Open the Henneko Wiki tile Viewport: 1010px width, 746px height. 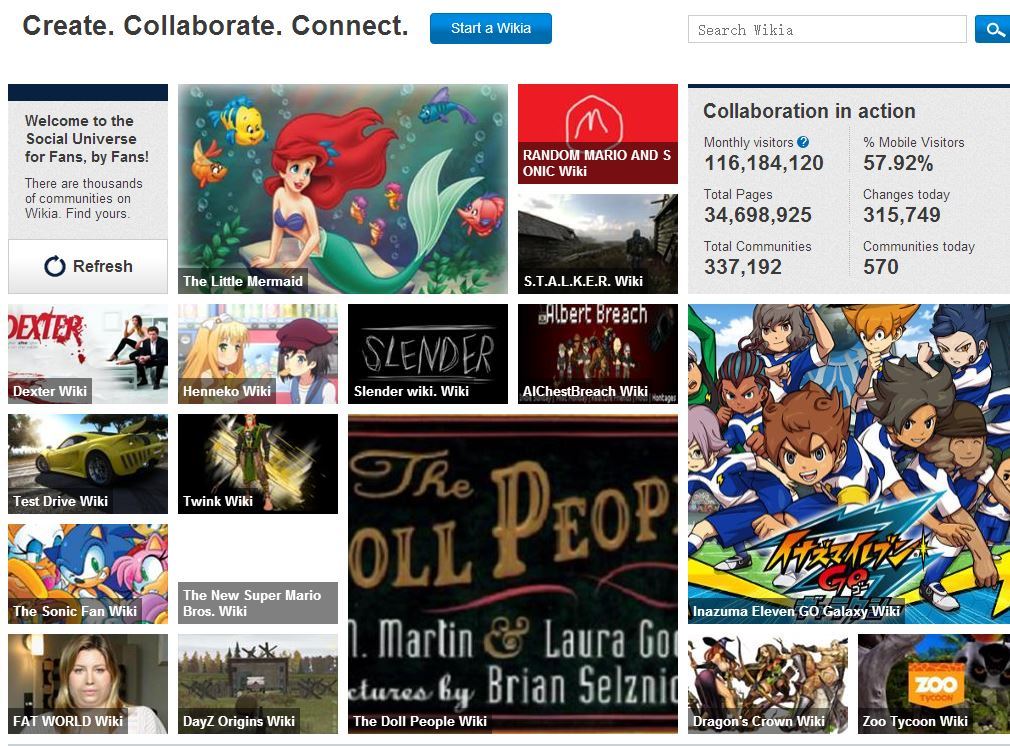coord(258,354)
